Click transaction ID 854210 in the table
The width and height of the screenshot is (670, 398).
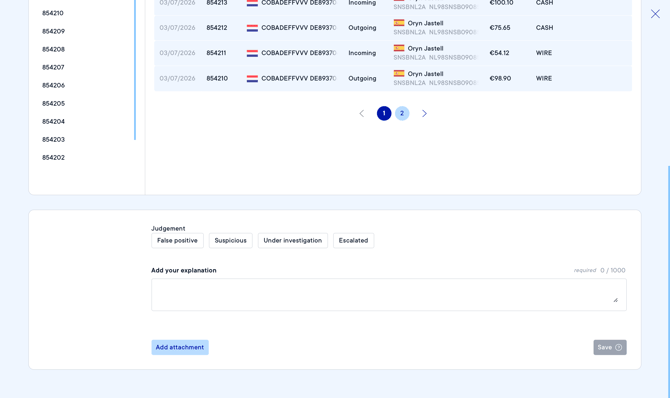[217, 78]
